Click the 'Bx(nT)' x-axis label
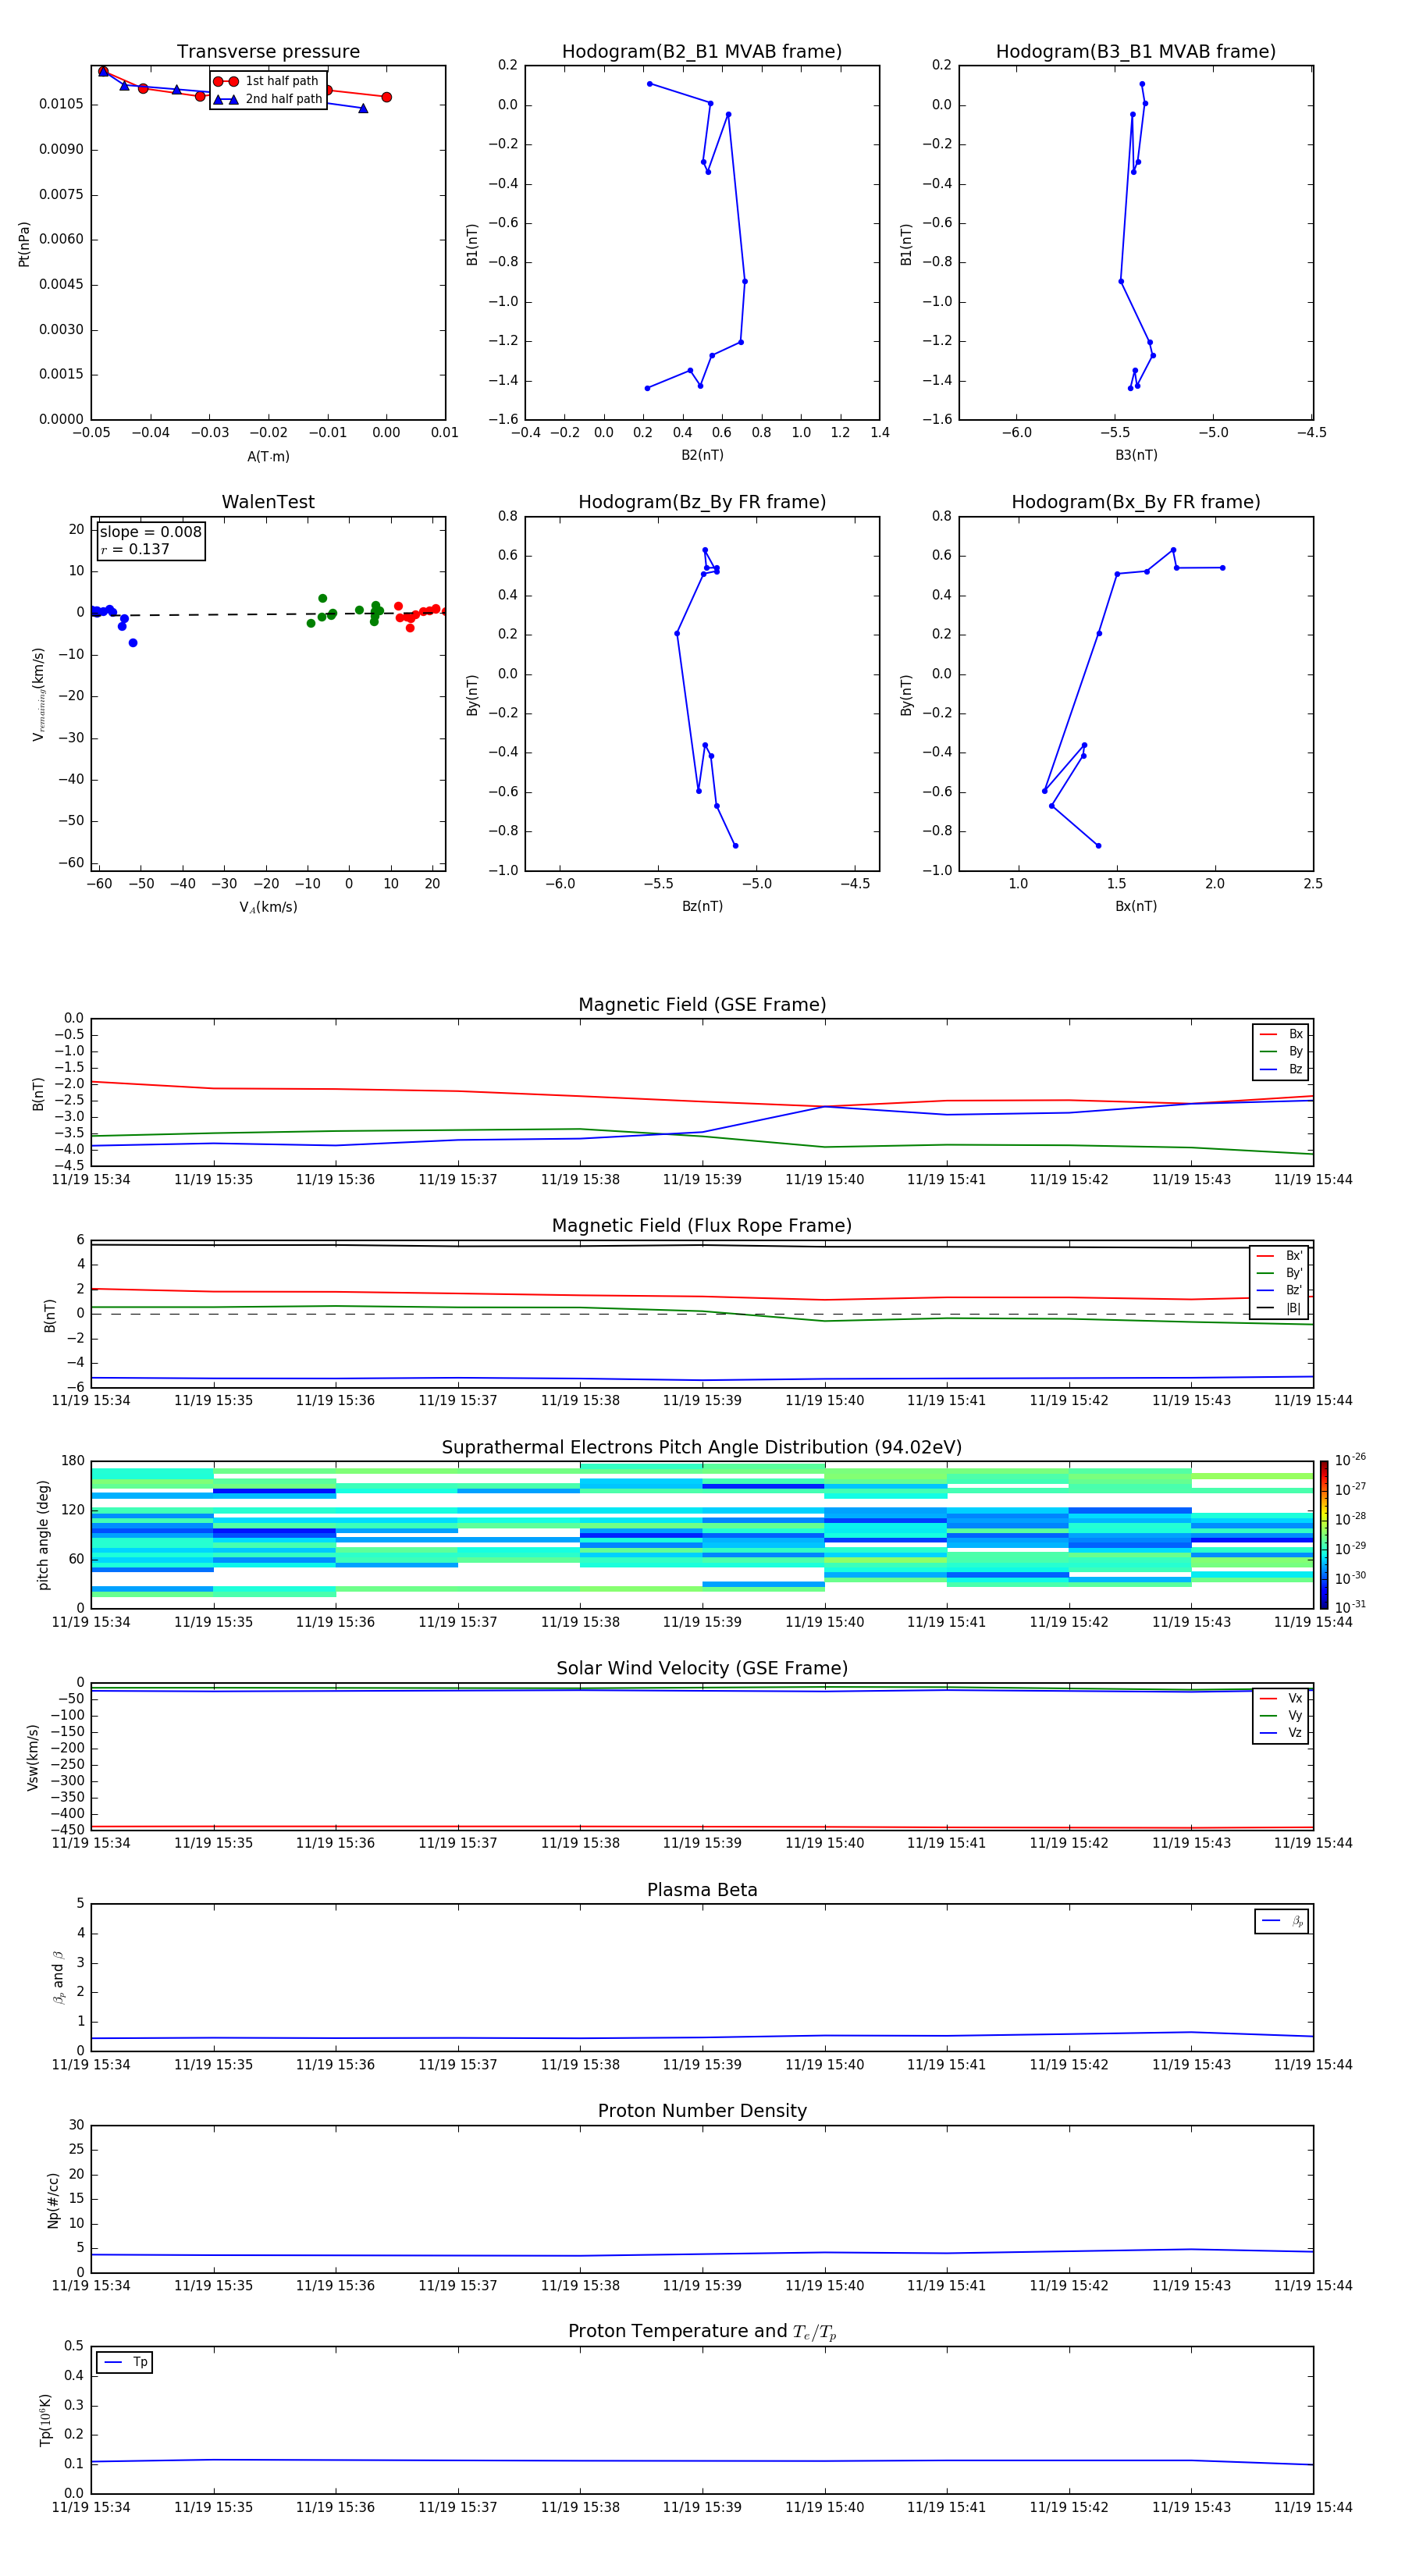 pos(1136,906)
